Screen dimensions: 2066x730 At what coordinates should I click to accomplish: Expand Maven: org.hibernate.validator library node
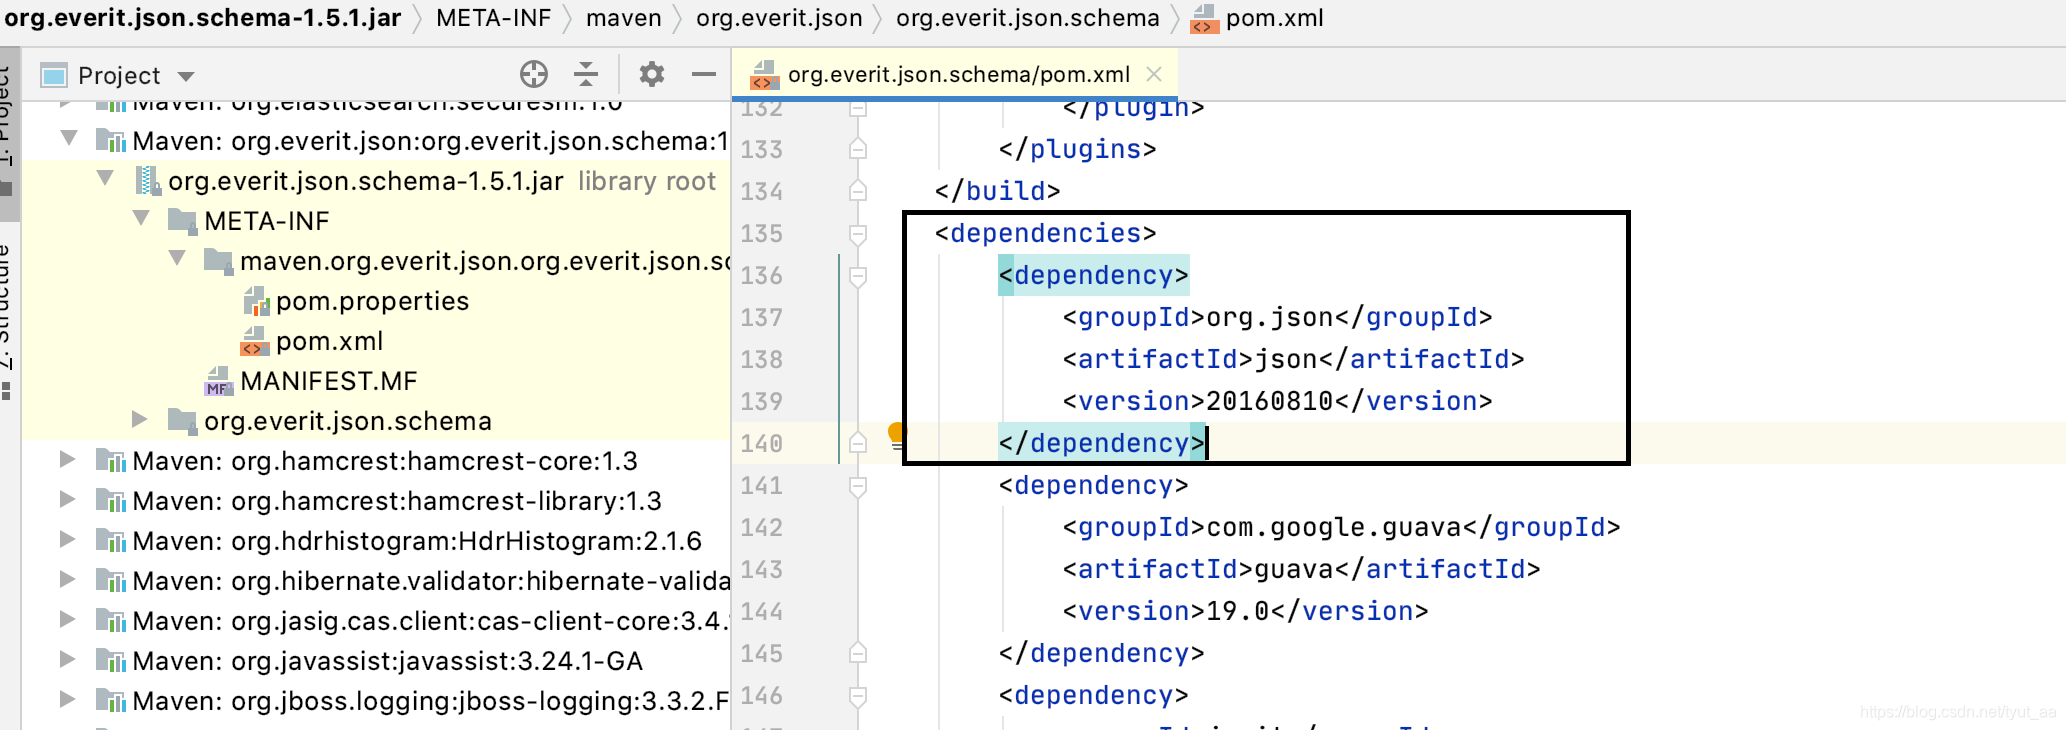point(67,579)
